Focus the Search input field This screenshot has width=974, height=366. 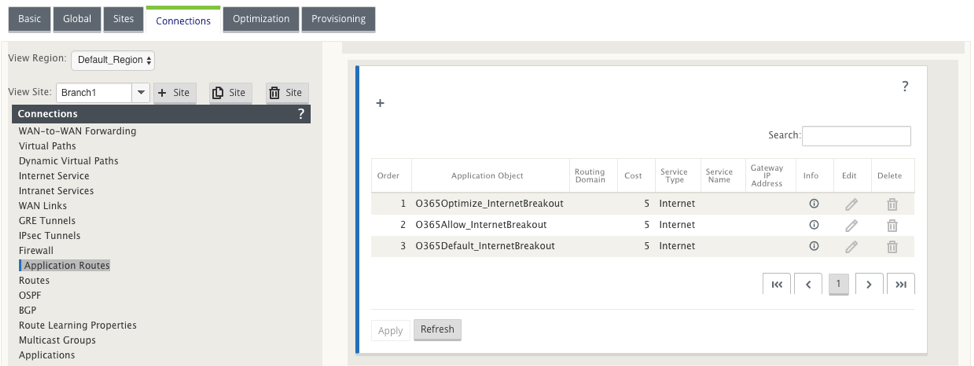point(857,135)
